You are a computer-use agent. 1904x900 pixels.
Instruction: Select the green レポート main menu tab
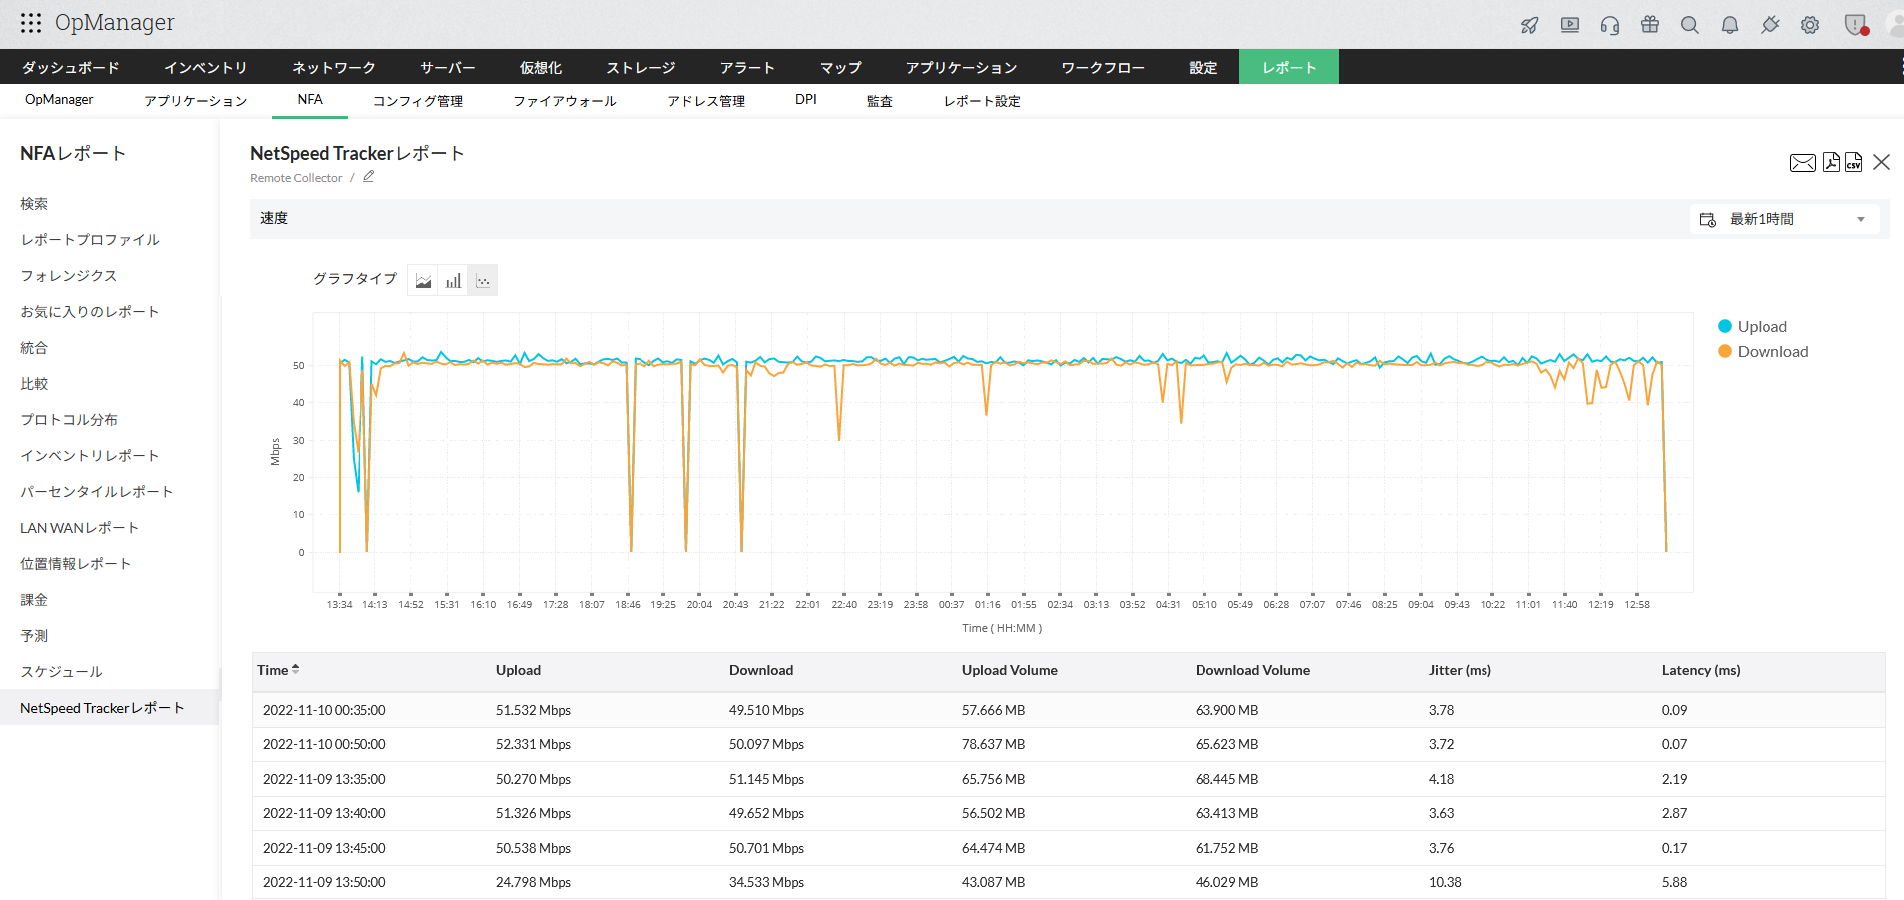pos(1289,67)
